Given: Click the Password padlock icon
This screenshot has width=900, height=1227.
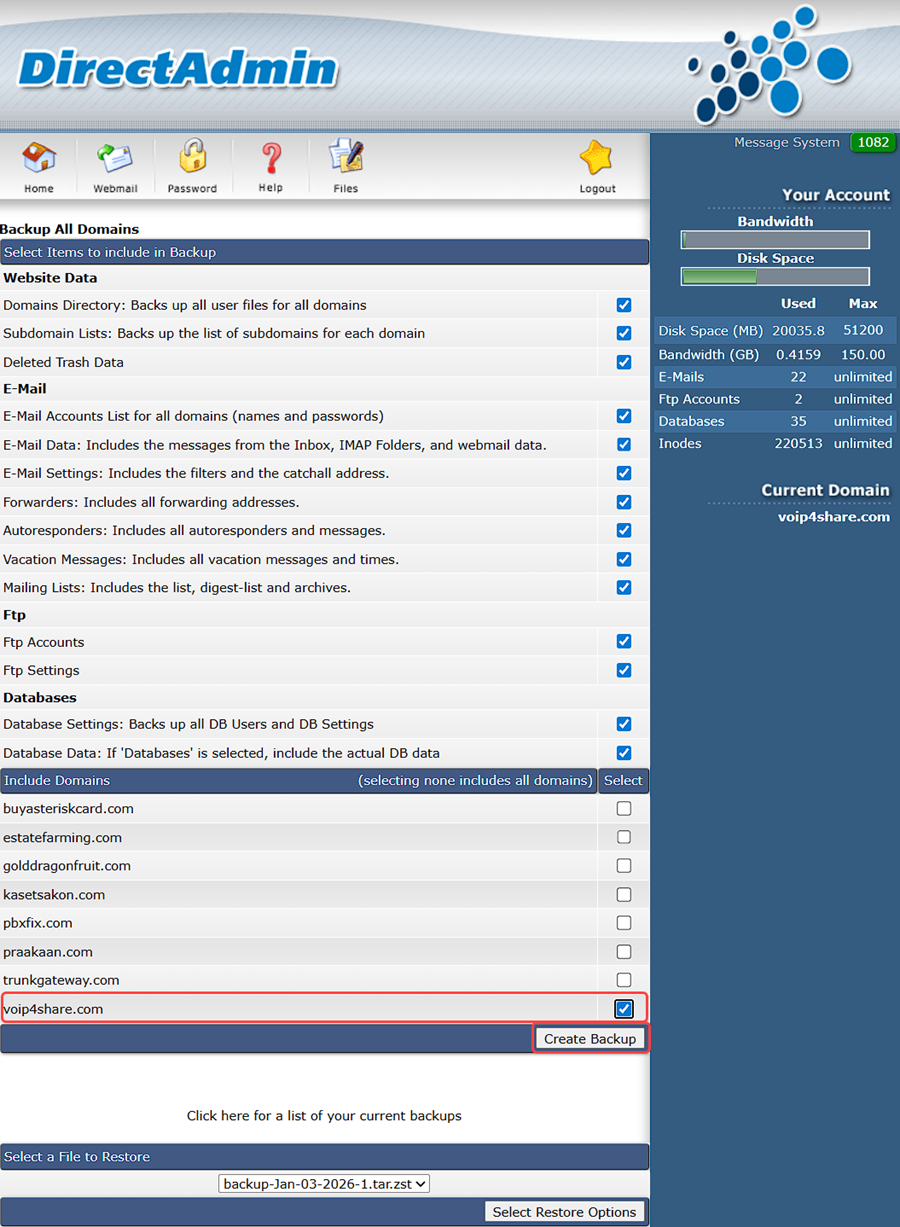Looking at the screenshot, I should (x=192, y=158).
